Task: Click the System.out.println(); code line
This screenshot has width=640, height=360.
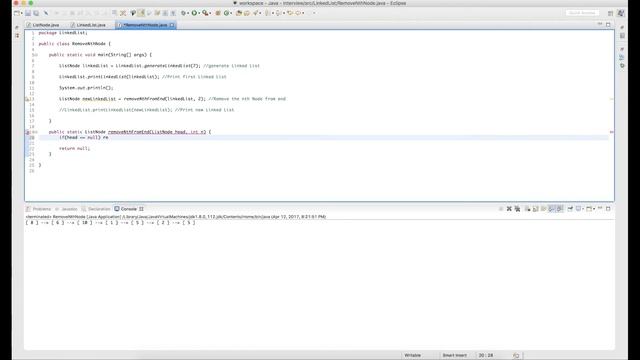Action: point(86,88)
